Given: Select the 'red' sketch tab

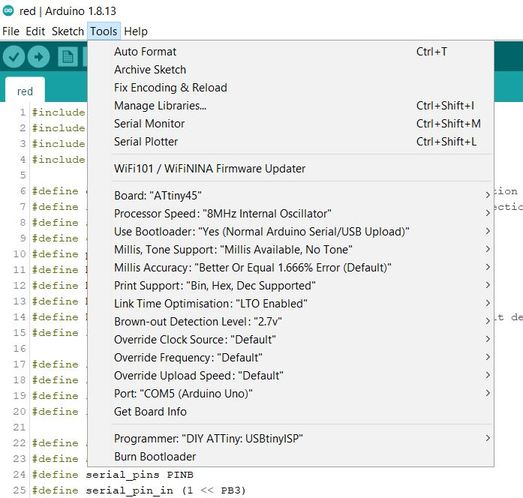Looking at the screenshot, I should (x=25, y=91).
